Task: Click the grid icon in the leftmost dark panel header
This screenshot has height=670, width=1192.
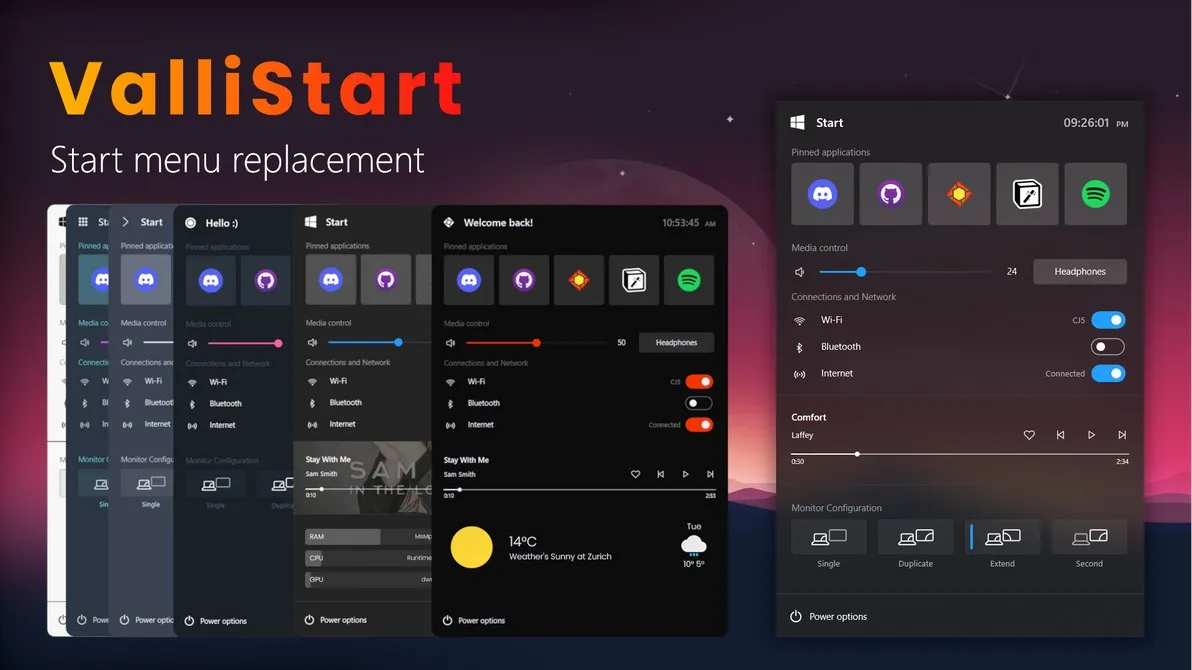Action: pos(83,222)
